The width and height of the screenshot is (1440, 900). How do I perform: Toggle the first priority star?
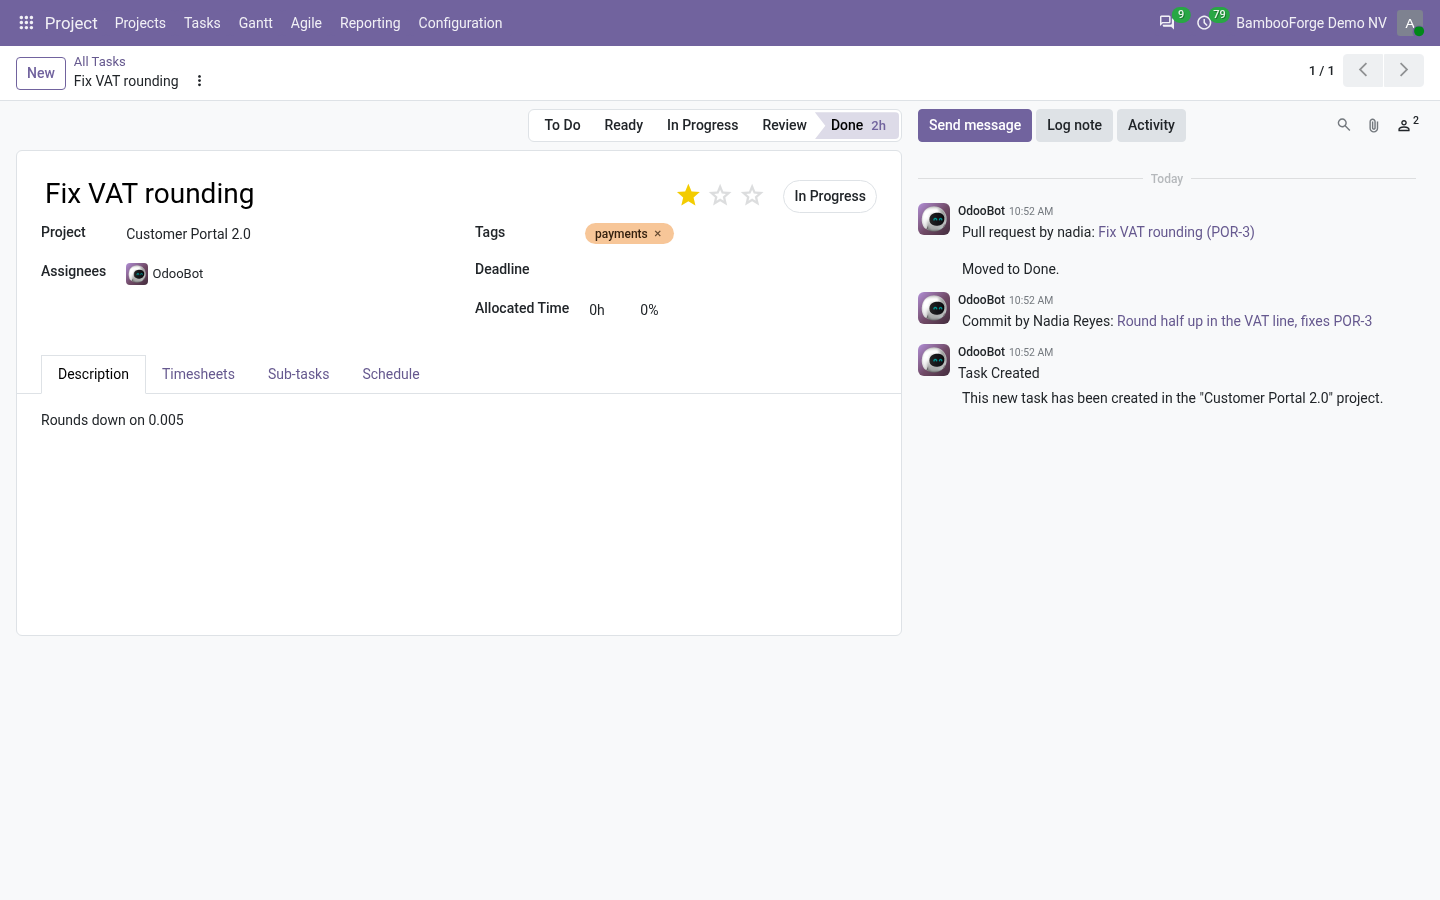tap(688, 196)
